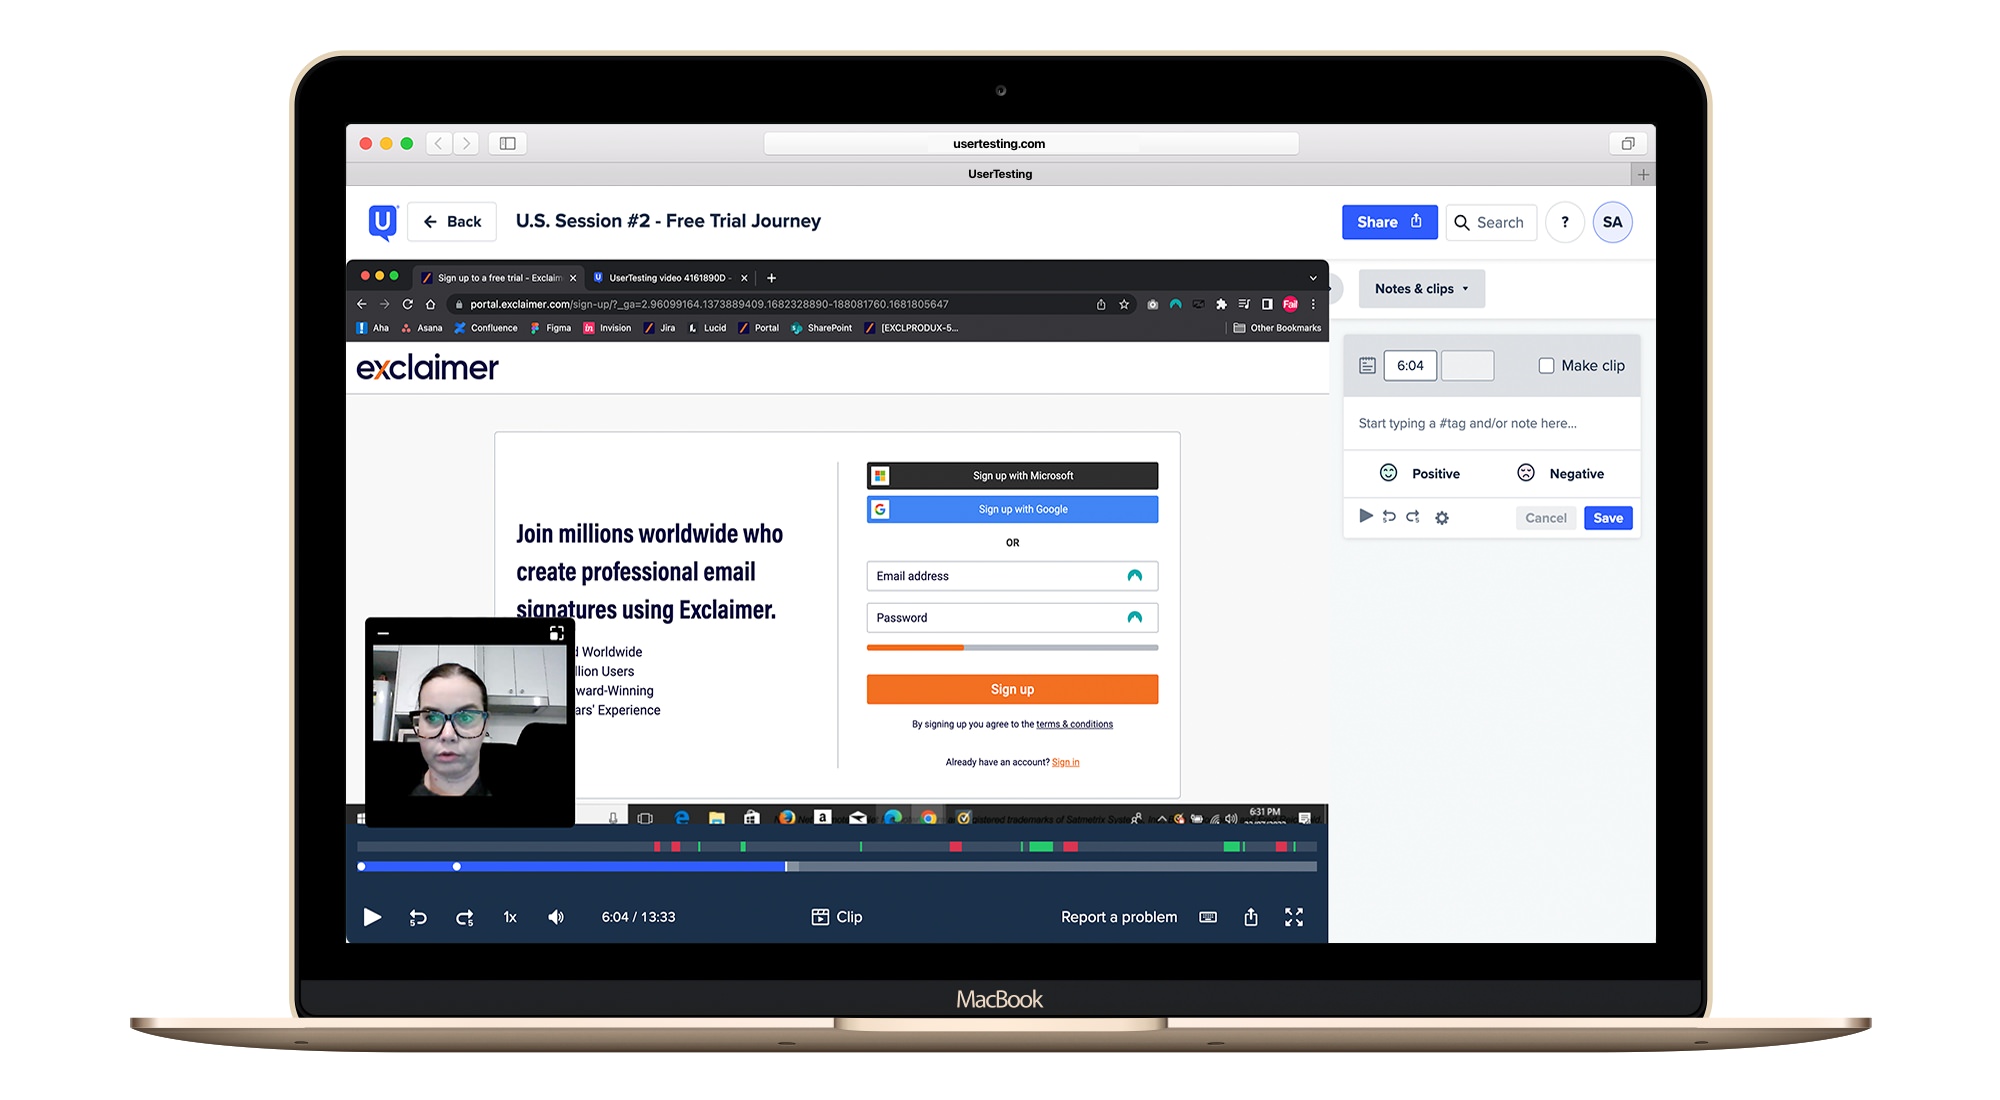
Task: Share this session video
Action: click(x=1389, y=222)
